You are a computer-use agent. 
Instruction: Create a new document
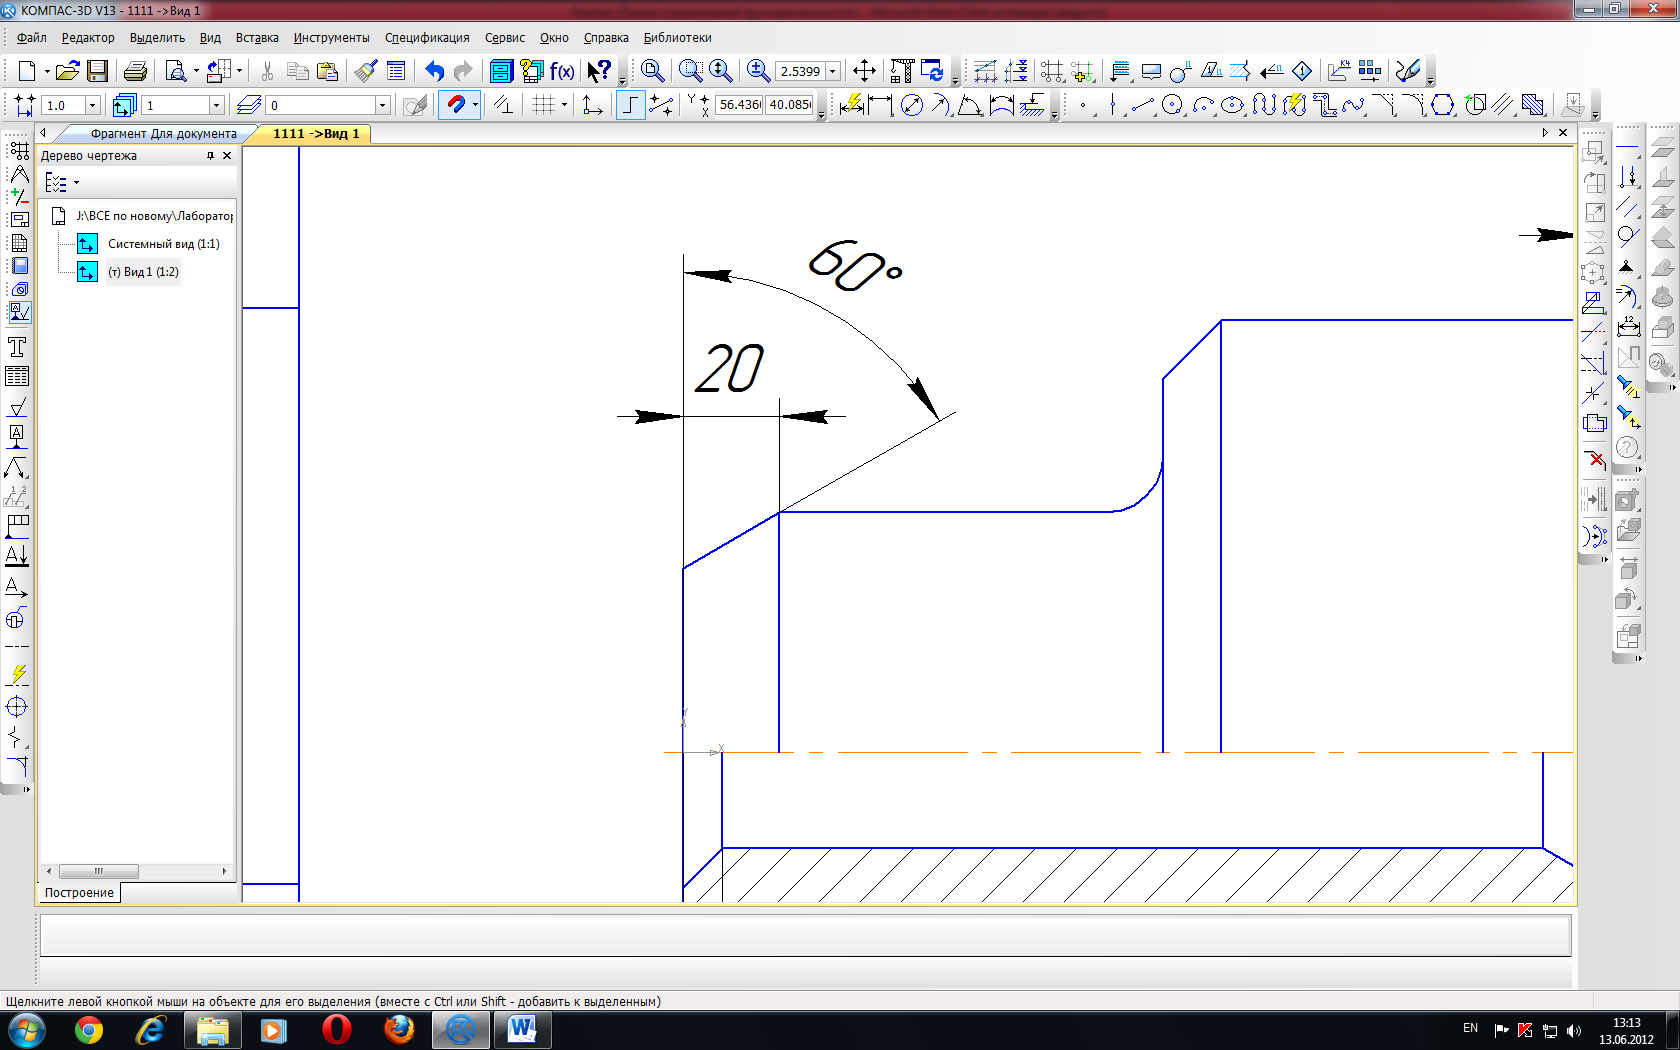(27, 71)
